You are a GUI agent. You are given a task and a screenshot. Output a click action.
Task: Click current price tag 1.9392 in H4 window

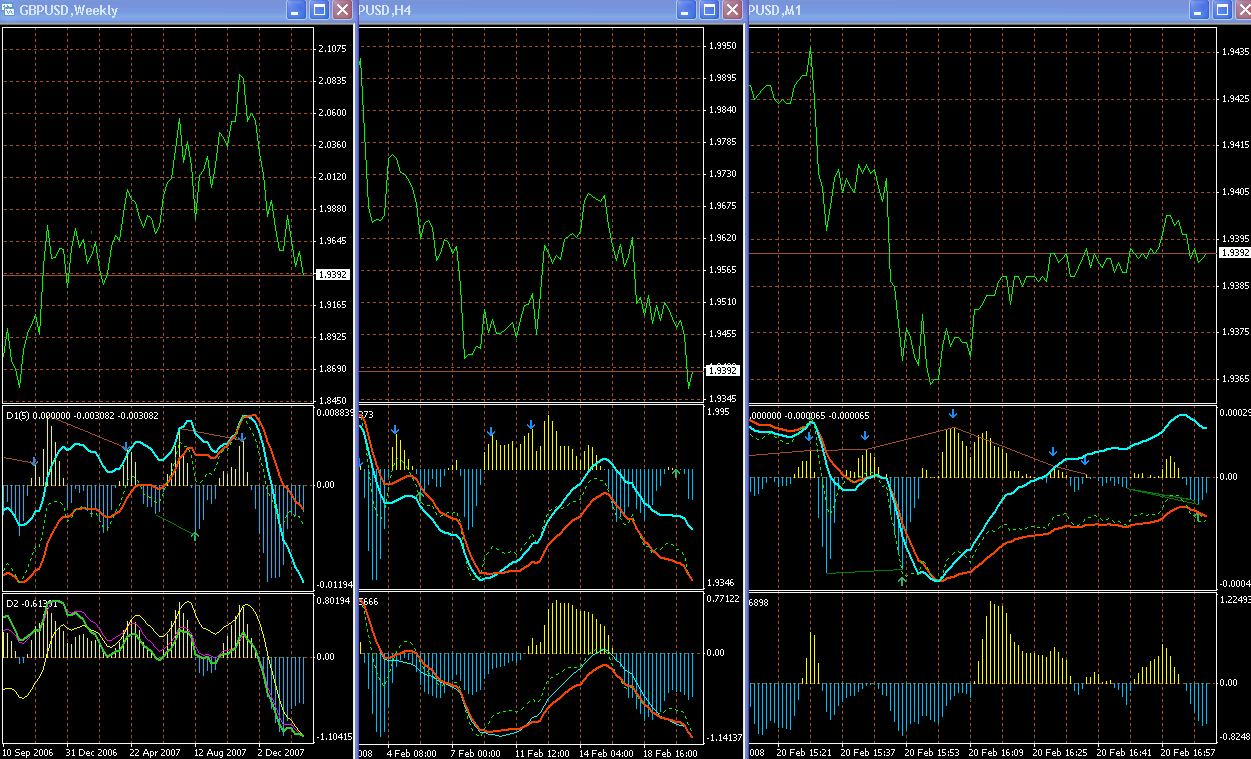point(723,371)
